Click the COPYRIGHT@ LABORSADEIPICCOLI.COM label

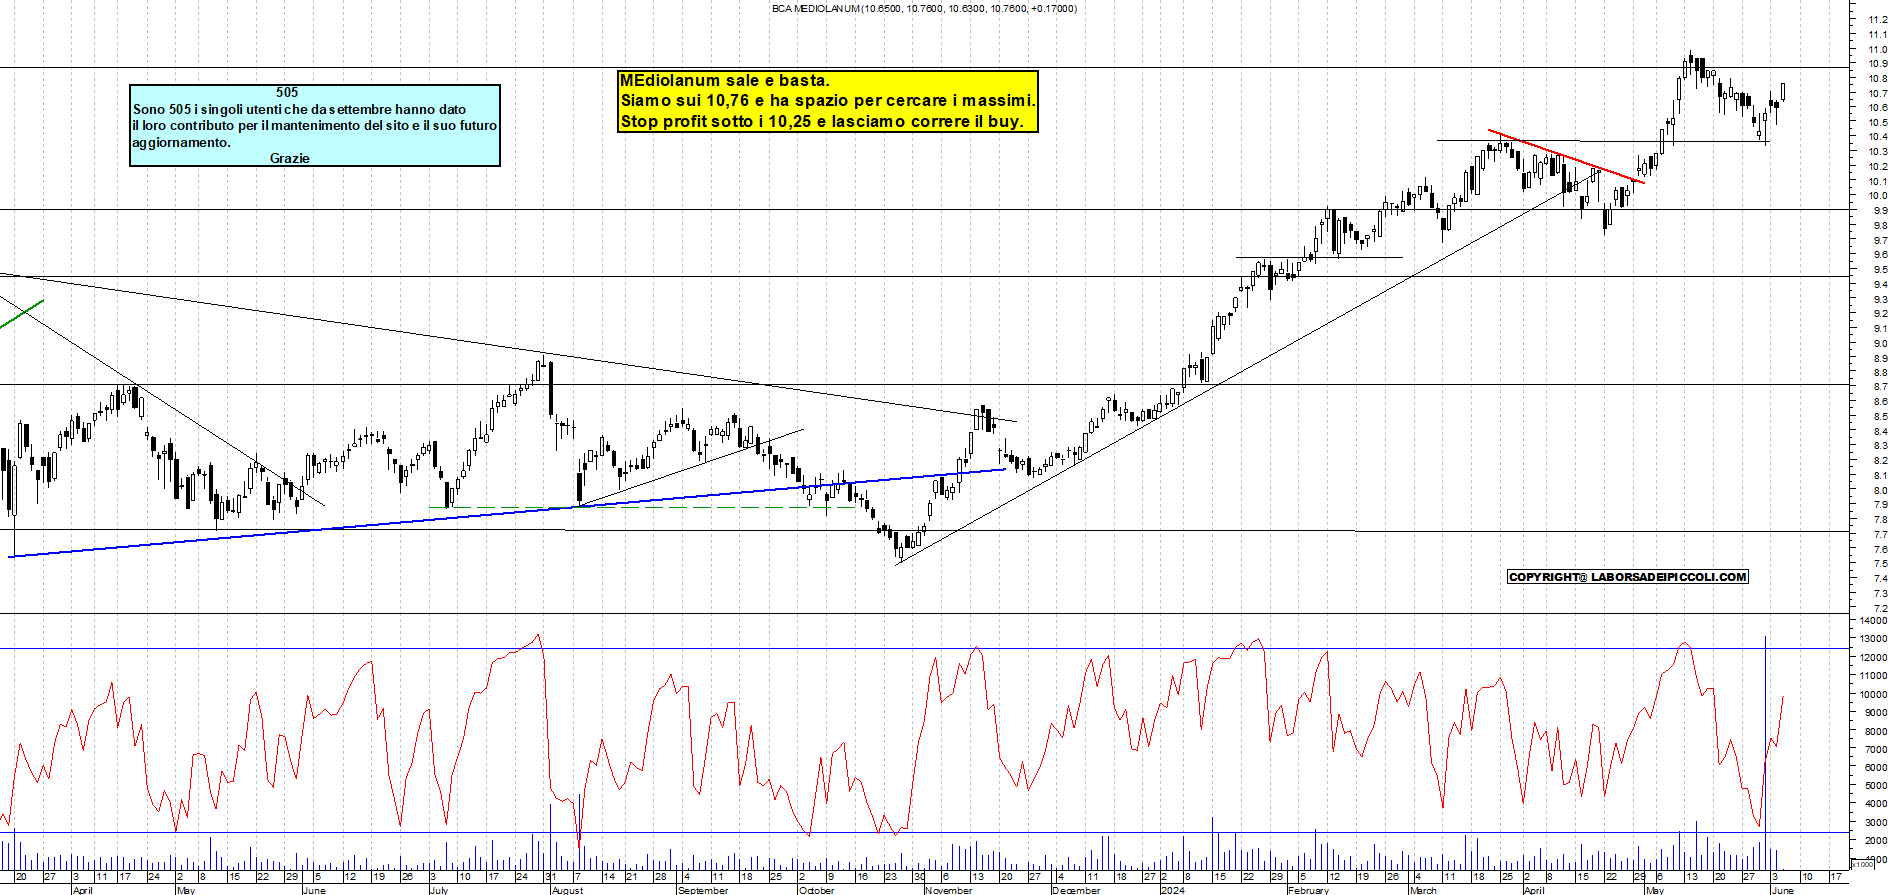(x=1628, y=577)
